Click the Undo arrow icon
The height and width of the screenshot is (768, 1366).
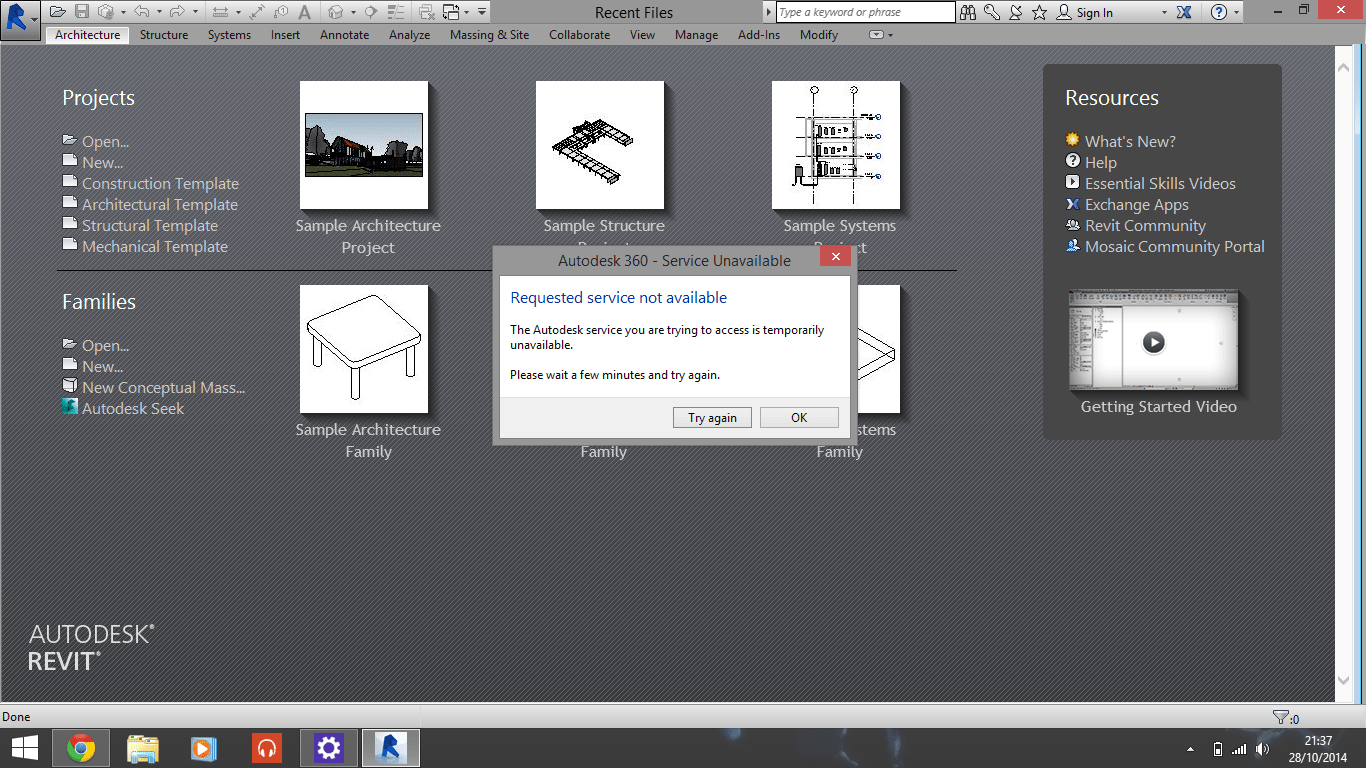coord(142,12)
